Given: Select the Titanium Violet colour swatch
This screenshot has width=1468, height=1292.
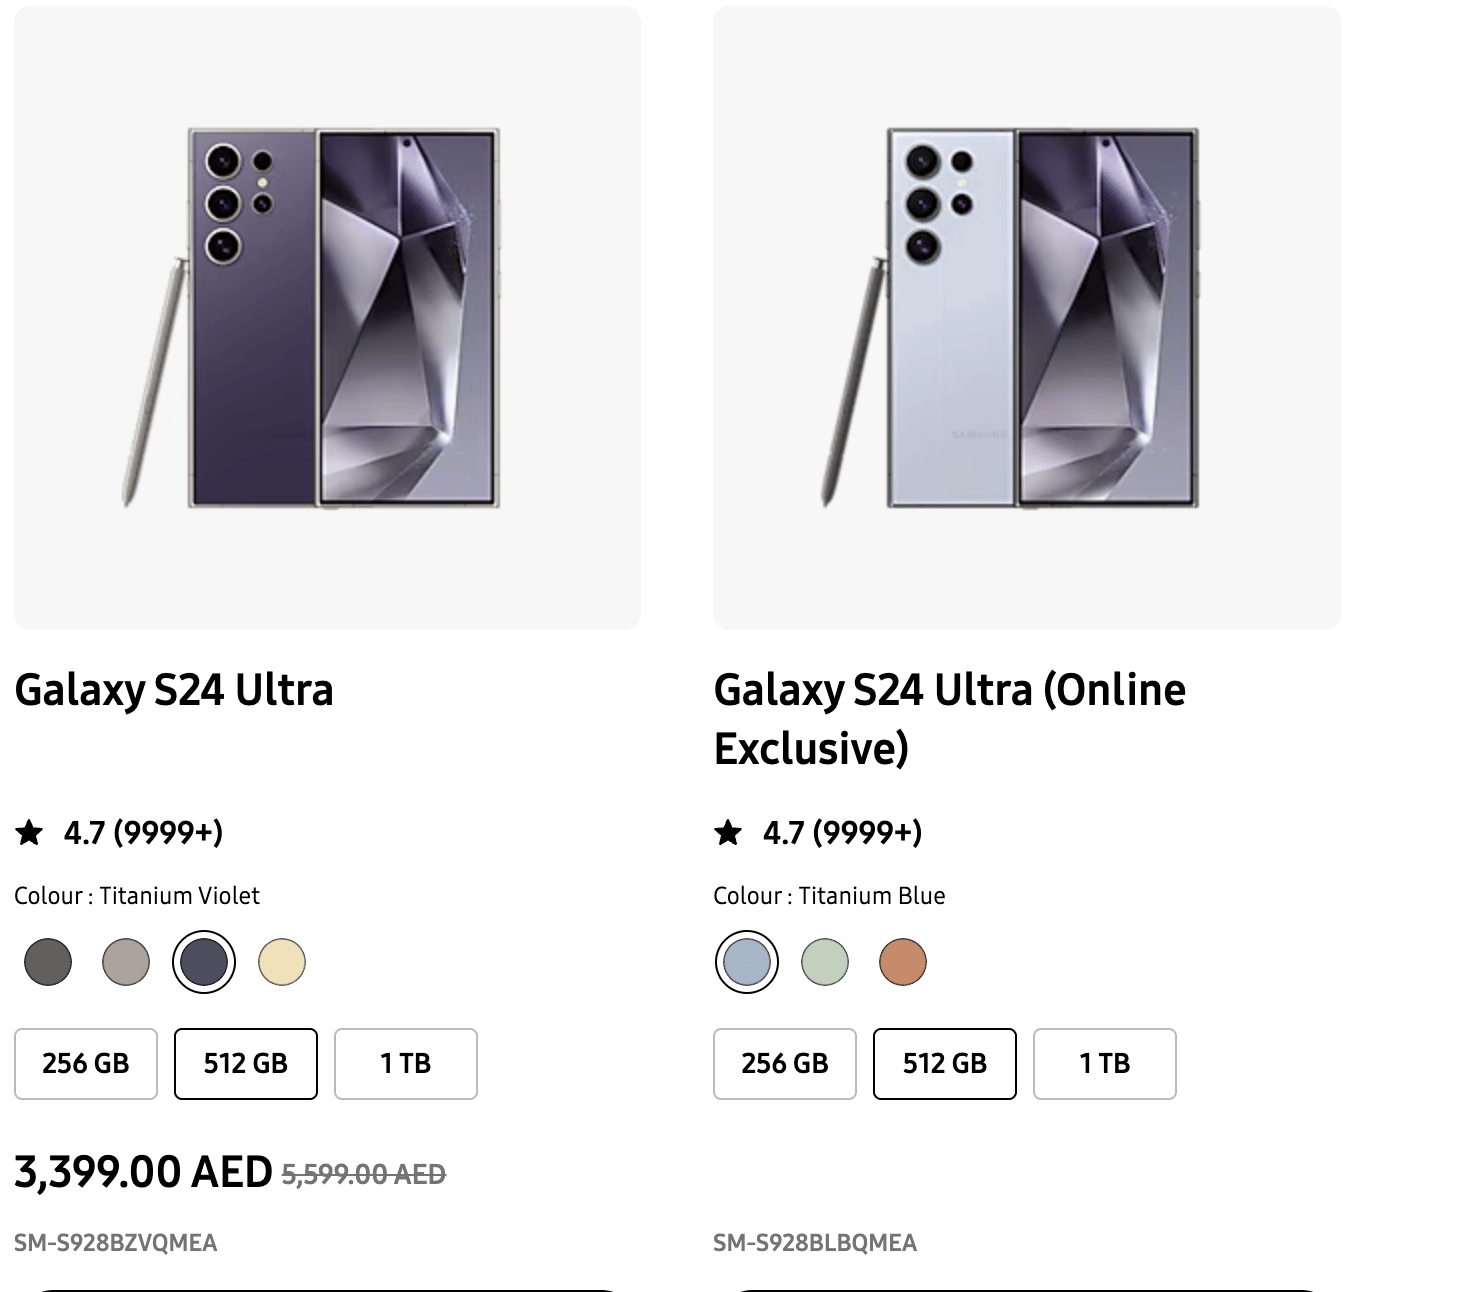Looking at the screenshot, I should point(204,962).
